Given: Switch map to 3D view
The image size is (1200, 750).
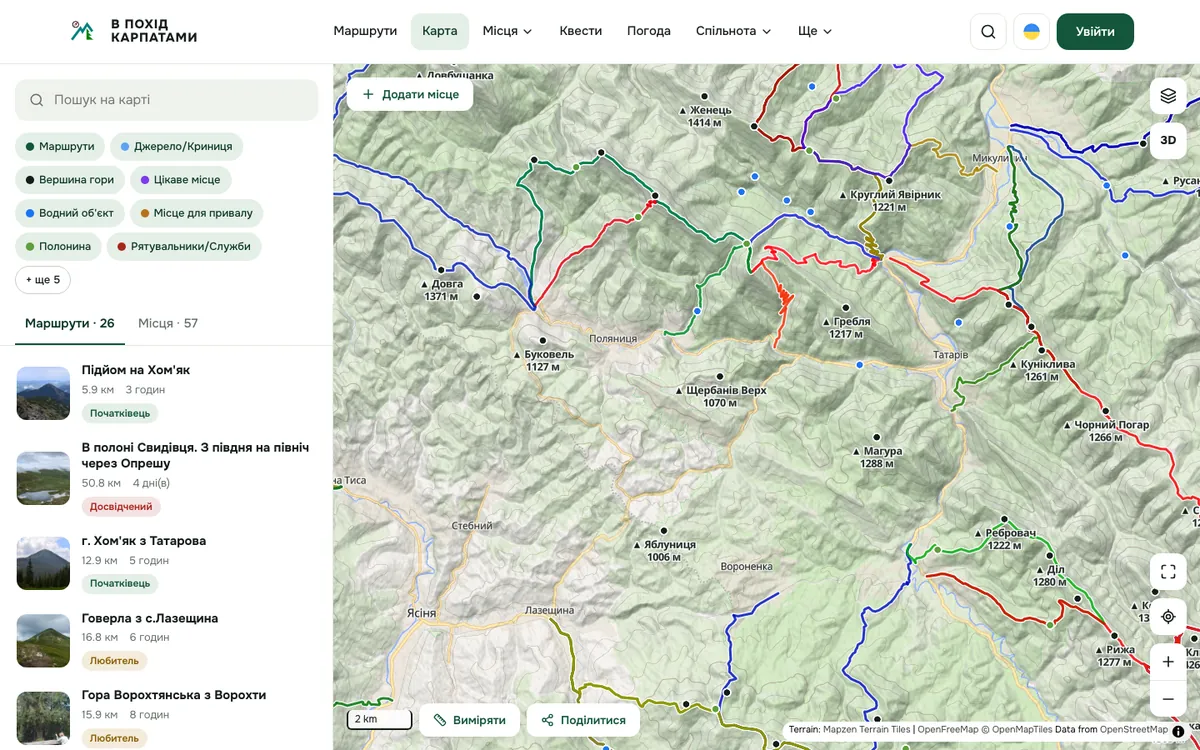Looking at the screenshot, I should click(x=1168, y=140).
